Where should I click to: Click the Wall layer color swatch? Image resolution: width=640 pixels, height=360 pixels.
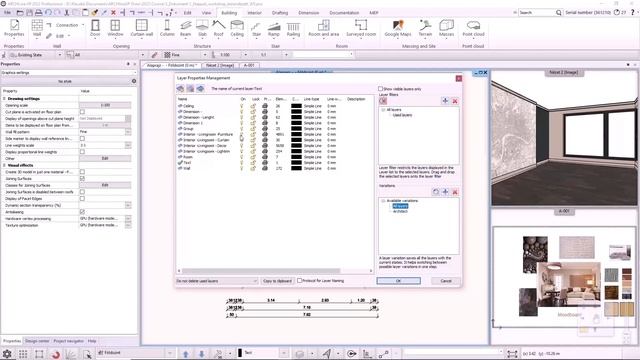(296, 168)
